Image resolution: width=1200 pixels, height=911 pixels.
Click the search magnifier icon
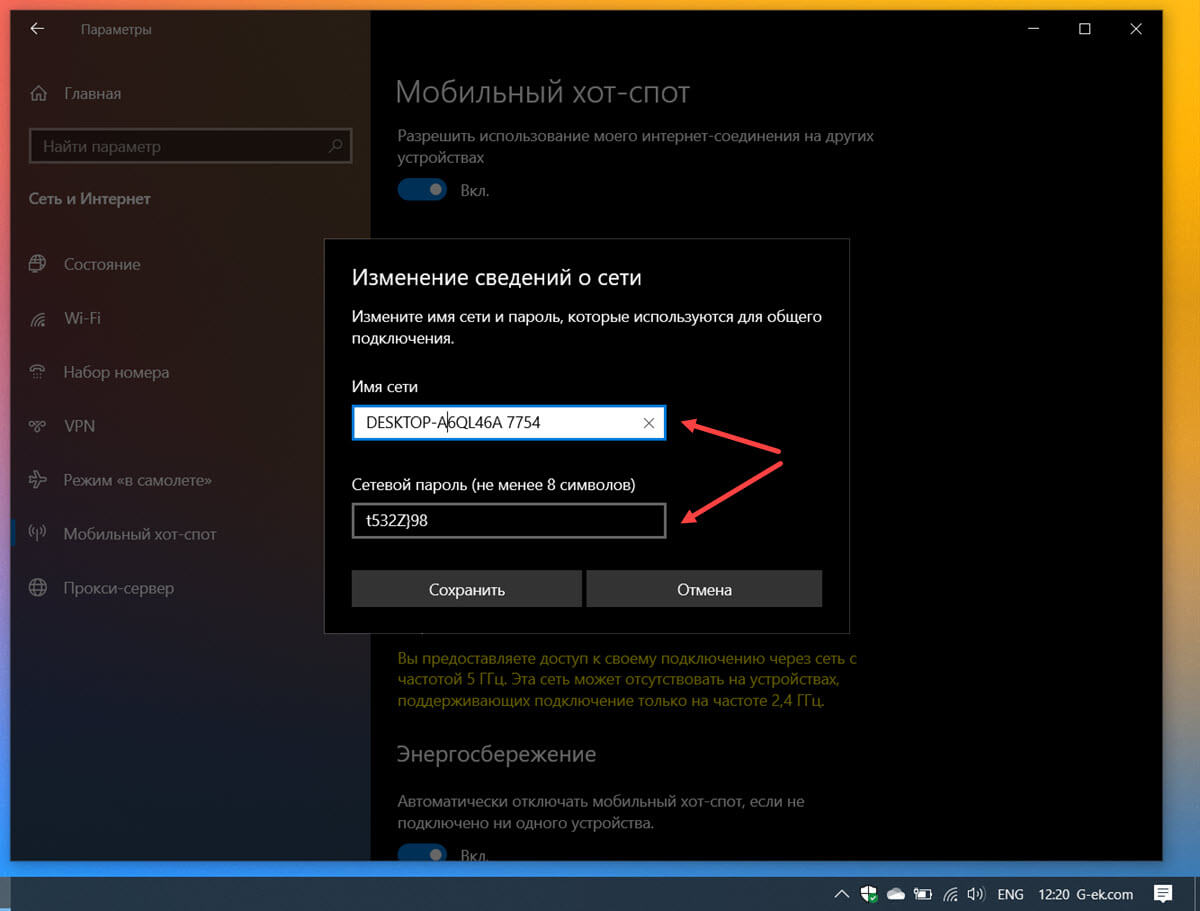(336, 146)
